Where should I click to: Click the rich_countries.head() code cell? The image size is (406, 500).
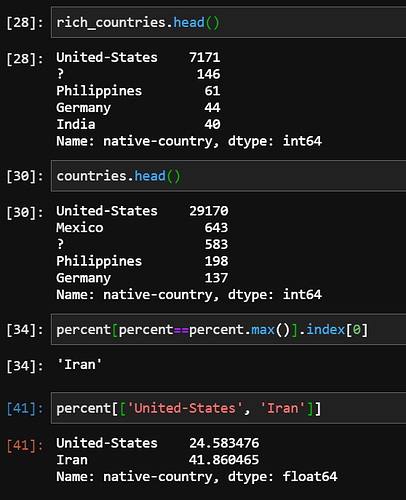tap(229, 22)
